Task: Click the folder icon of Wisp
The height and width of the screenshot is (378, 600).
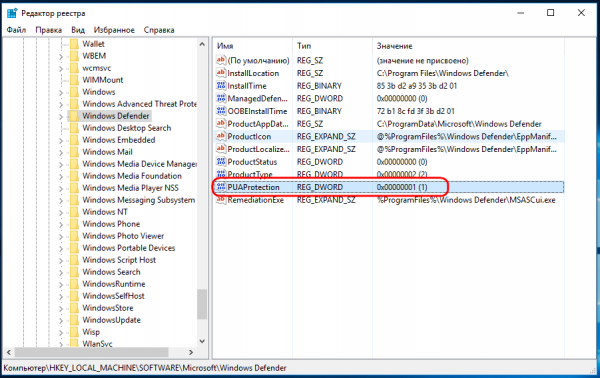Action: click(74, 332)
